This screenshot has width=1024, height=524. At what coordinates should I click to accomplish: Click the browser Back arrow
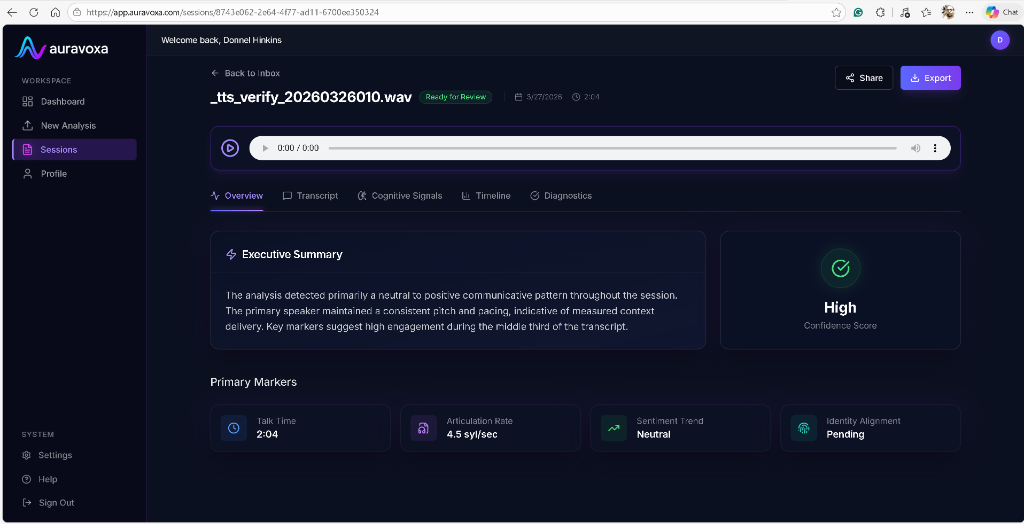[12, 12]
